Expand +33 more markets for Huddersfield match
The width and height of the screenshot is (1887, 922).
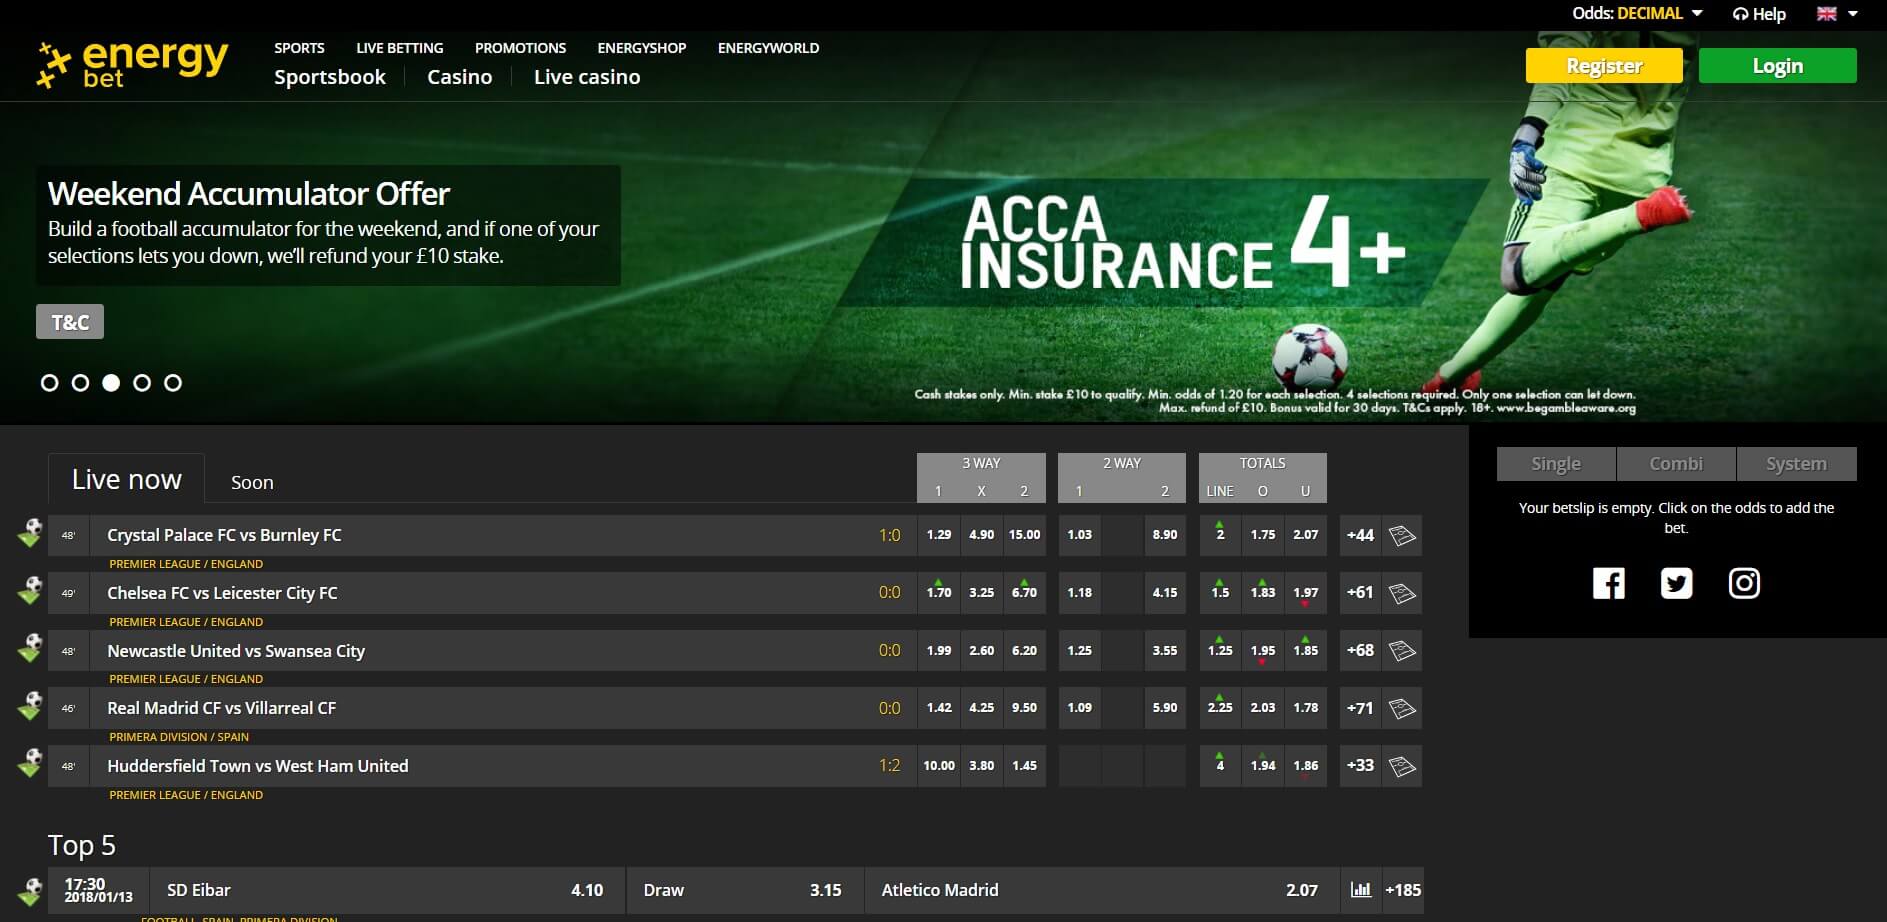click(x=1360, y=766)
